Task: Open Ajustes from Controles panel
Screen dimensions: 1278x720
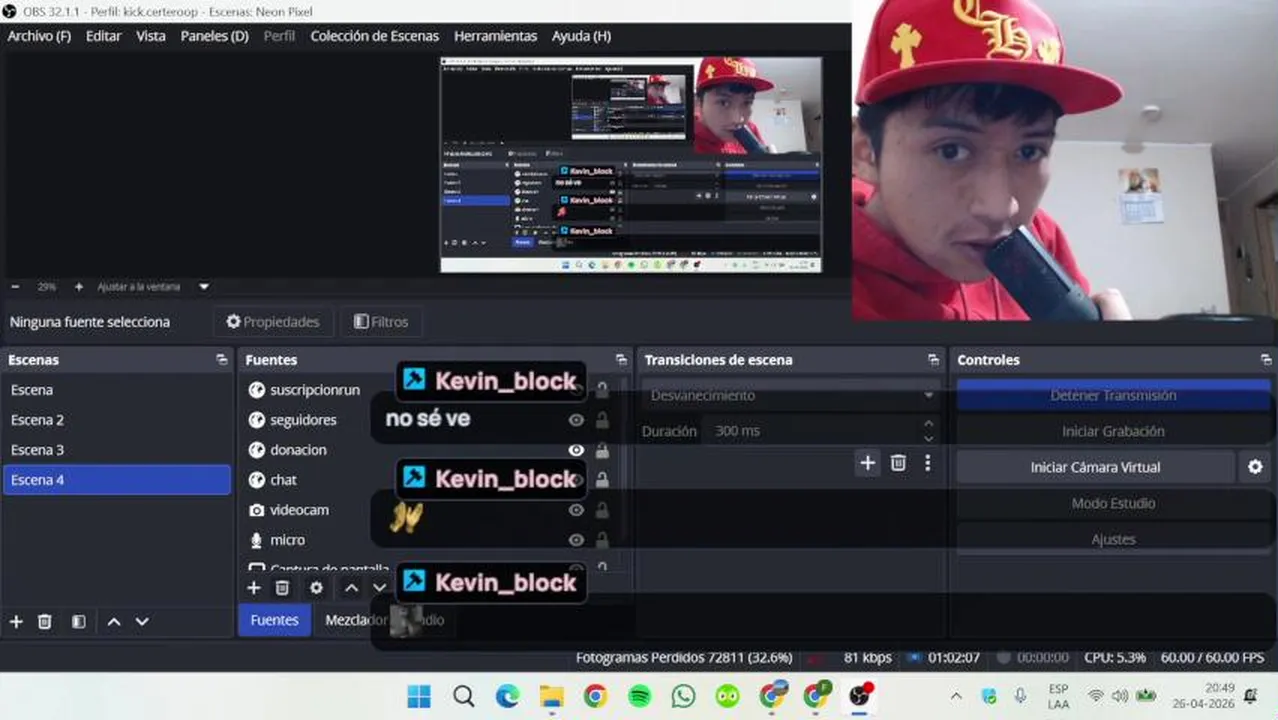Action: (1113, 539)
